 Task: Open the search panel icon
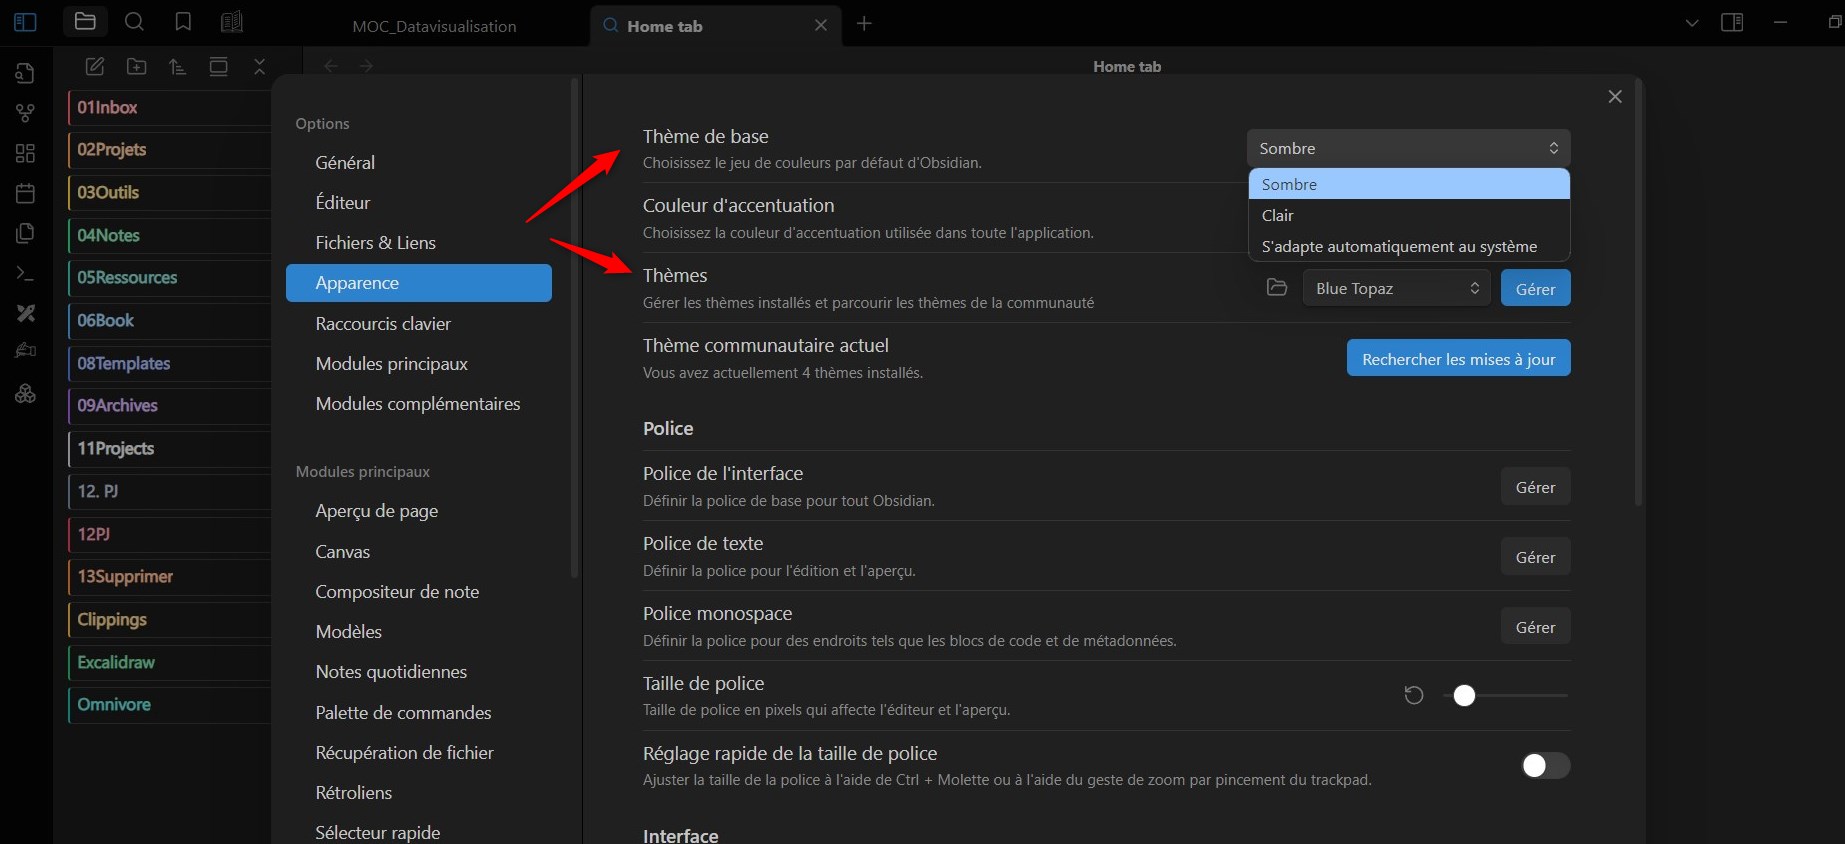click(134, 22)
